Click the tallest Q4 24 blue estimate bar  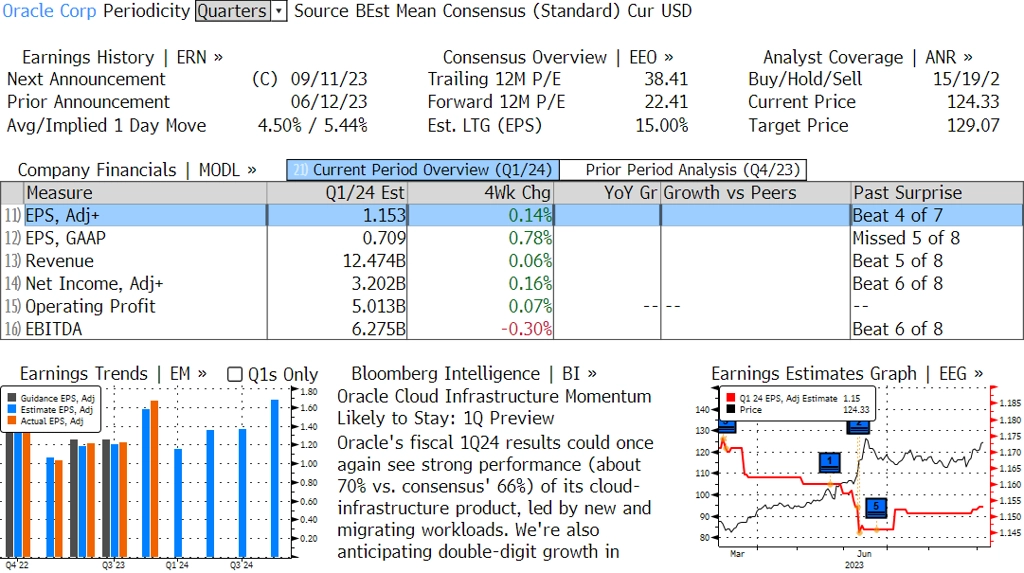click(x=275, y=478)
